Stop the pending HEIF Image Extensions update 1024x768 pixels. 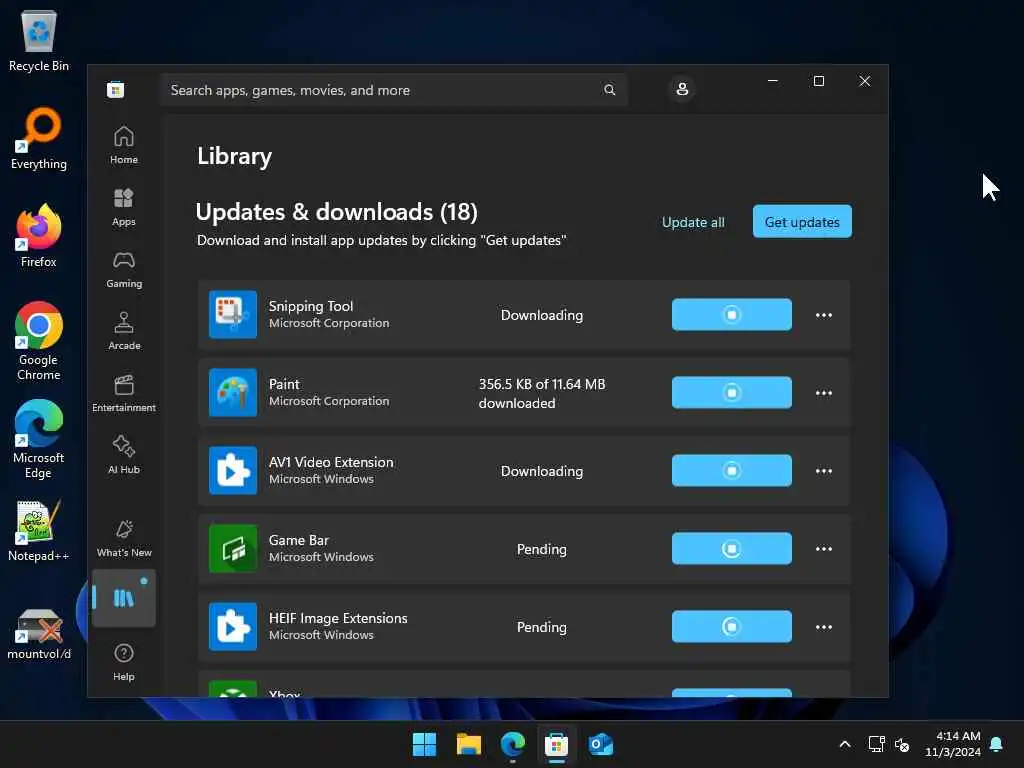point(731,626)
